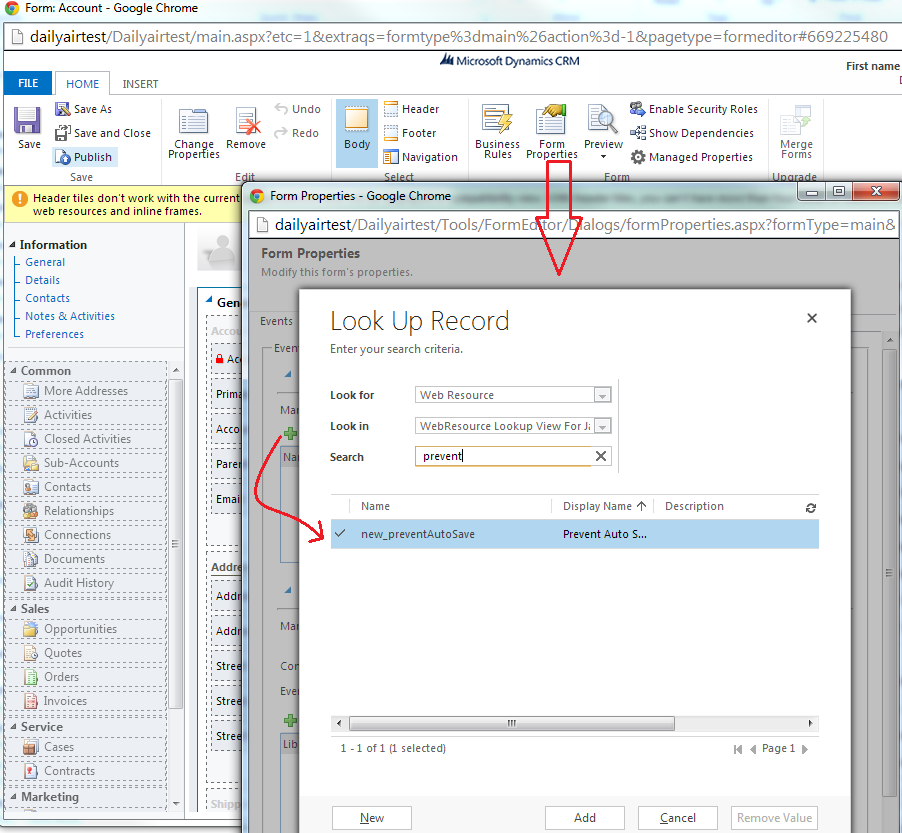Open Merge Forms in the Upgrade group
Viewport: 902px width, 833px height.
pos(796,128)
